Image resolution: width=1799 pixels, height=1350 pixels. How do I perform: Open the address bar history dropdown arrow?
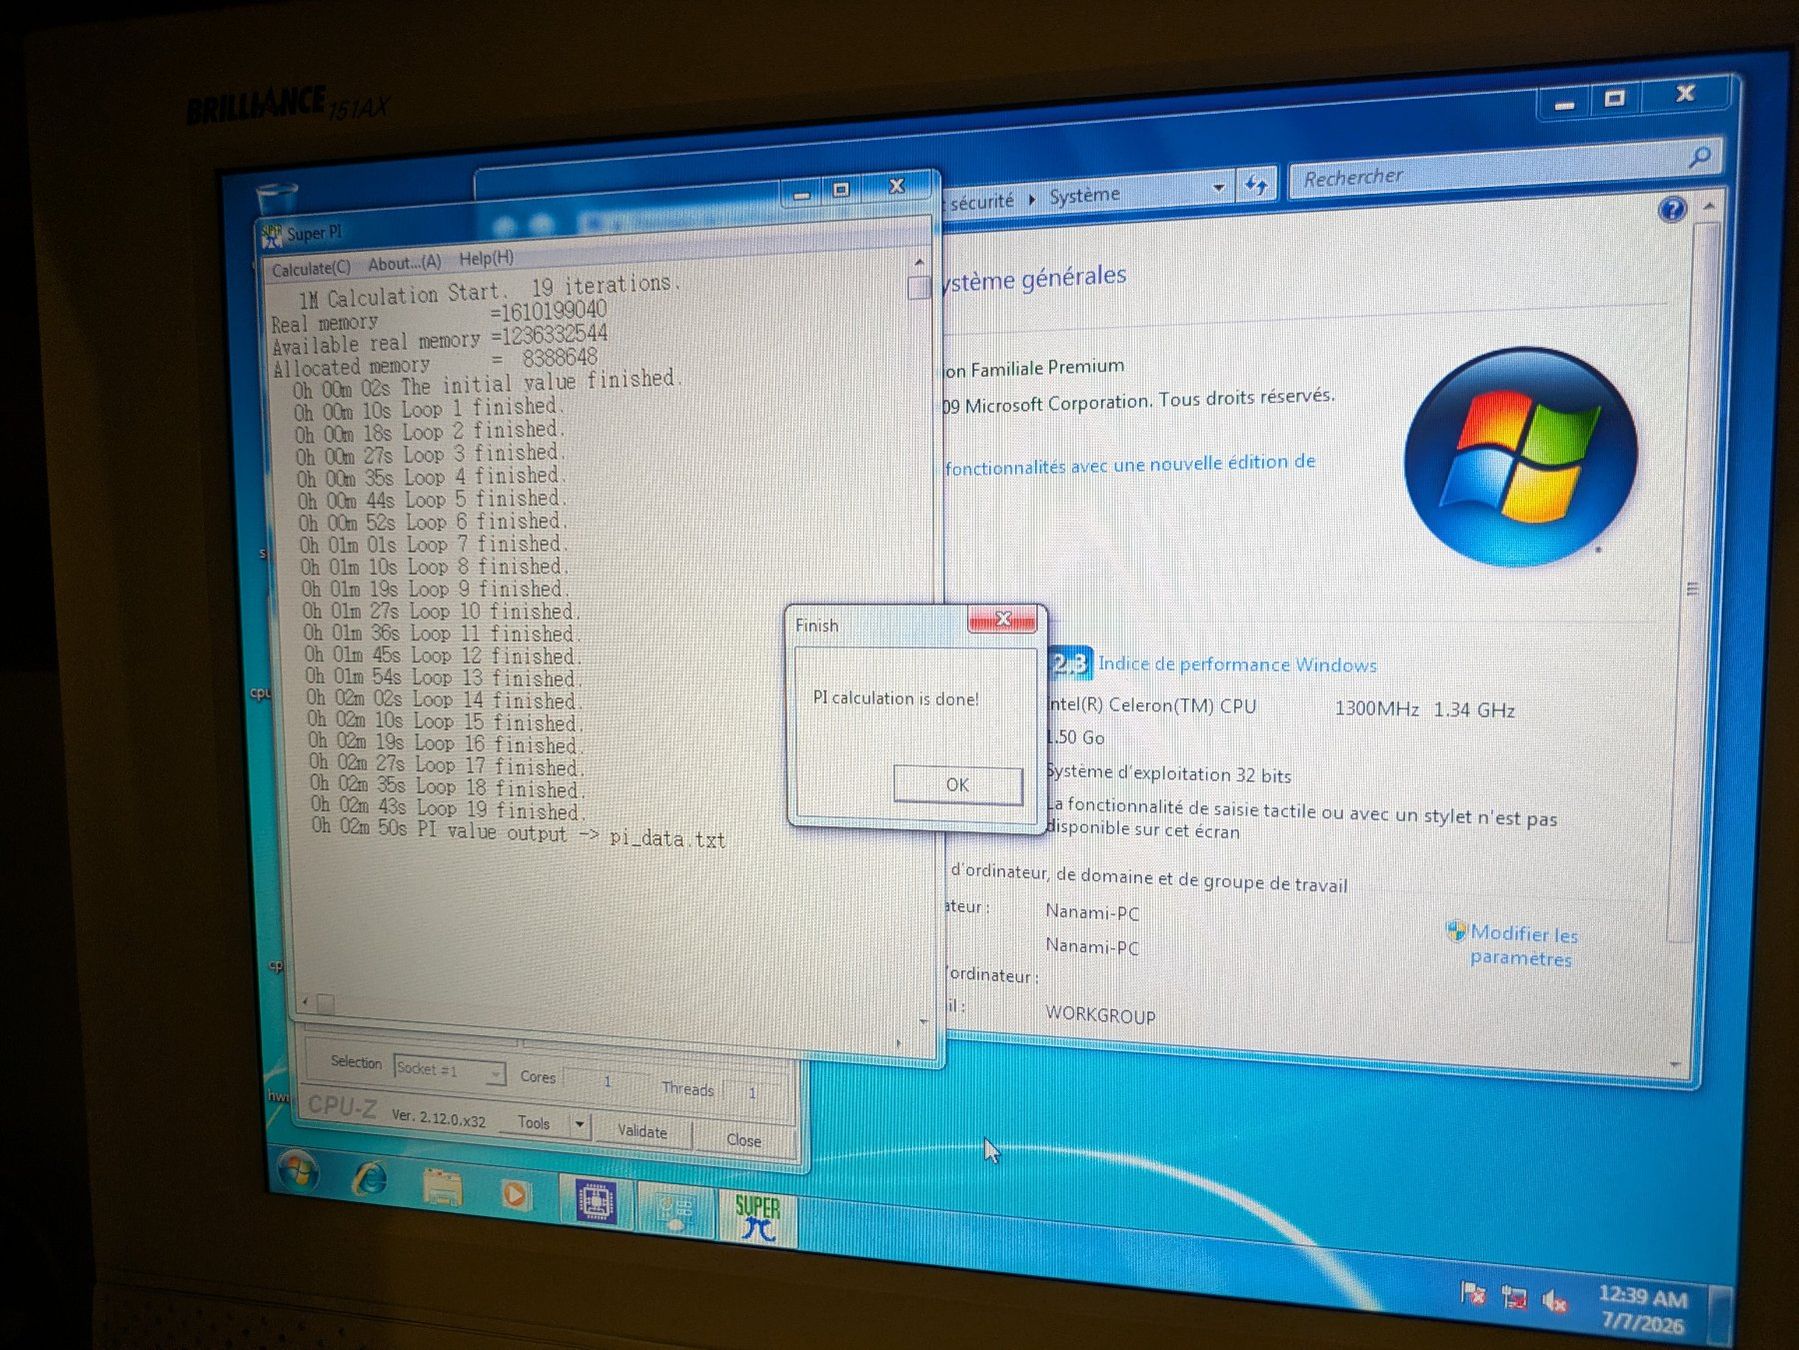point(1218,188)
